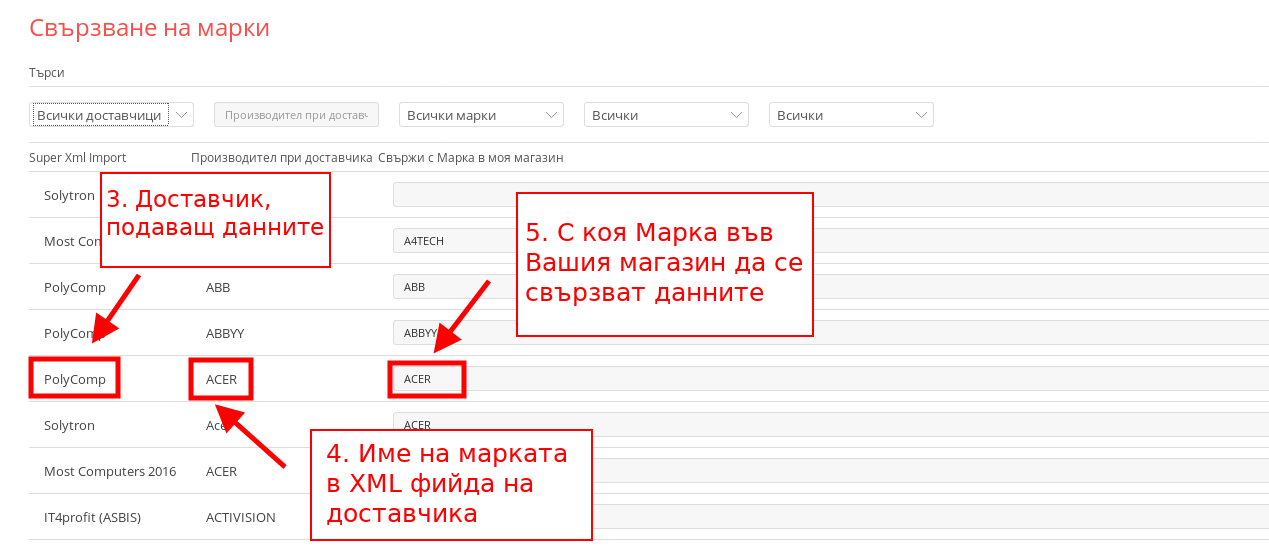Select the "ACTIVISION" manufacturer cell
Screen dimensions: 1269x549
(x=240, y=517)
